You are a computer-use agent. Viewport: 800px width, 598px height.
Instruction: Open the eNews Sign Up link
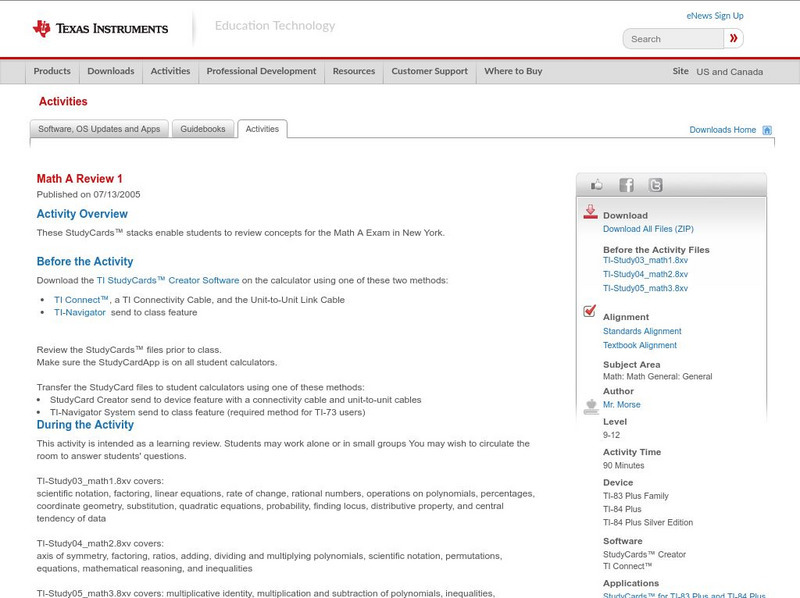pyautogui.click(x=715, y=16)
